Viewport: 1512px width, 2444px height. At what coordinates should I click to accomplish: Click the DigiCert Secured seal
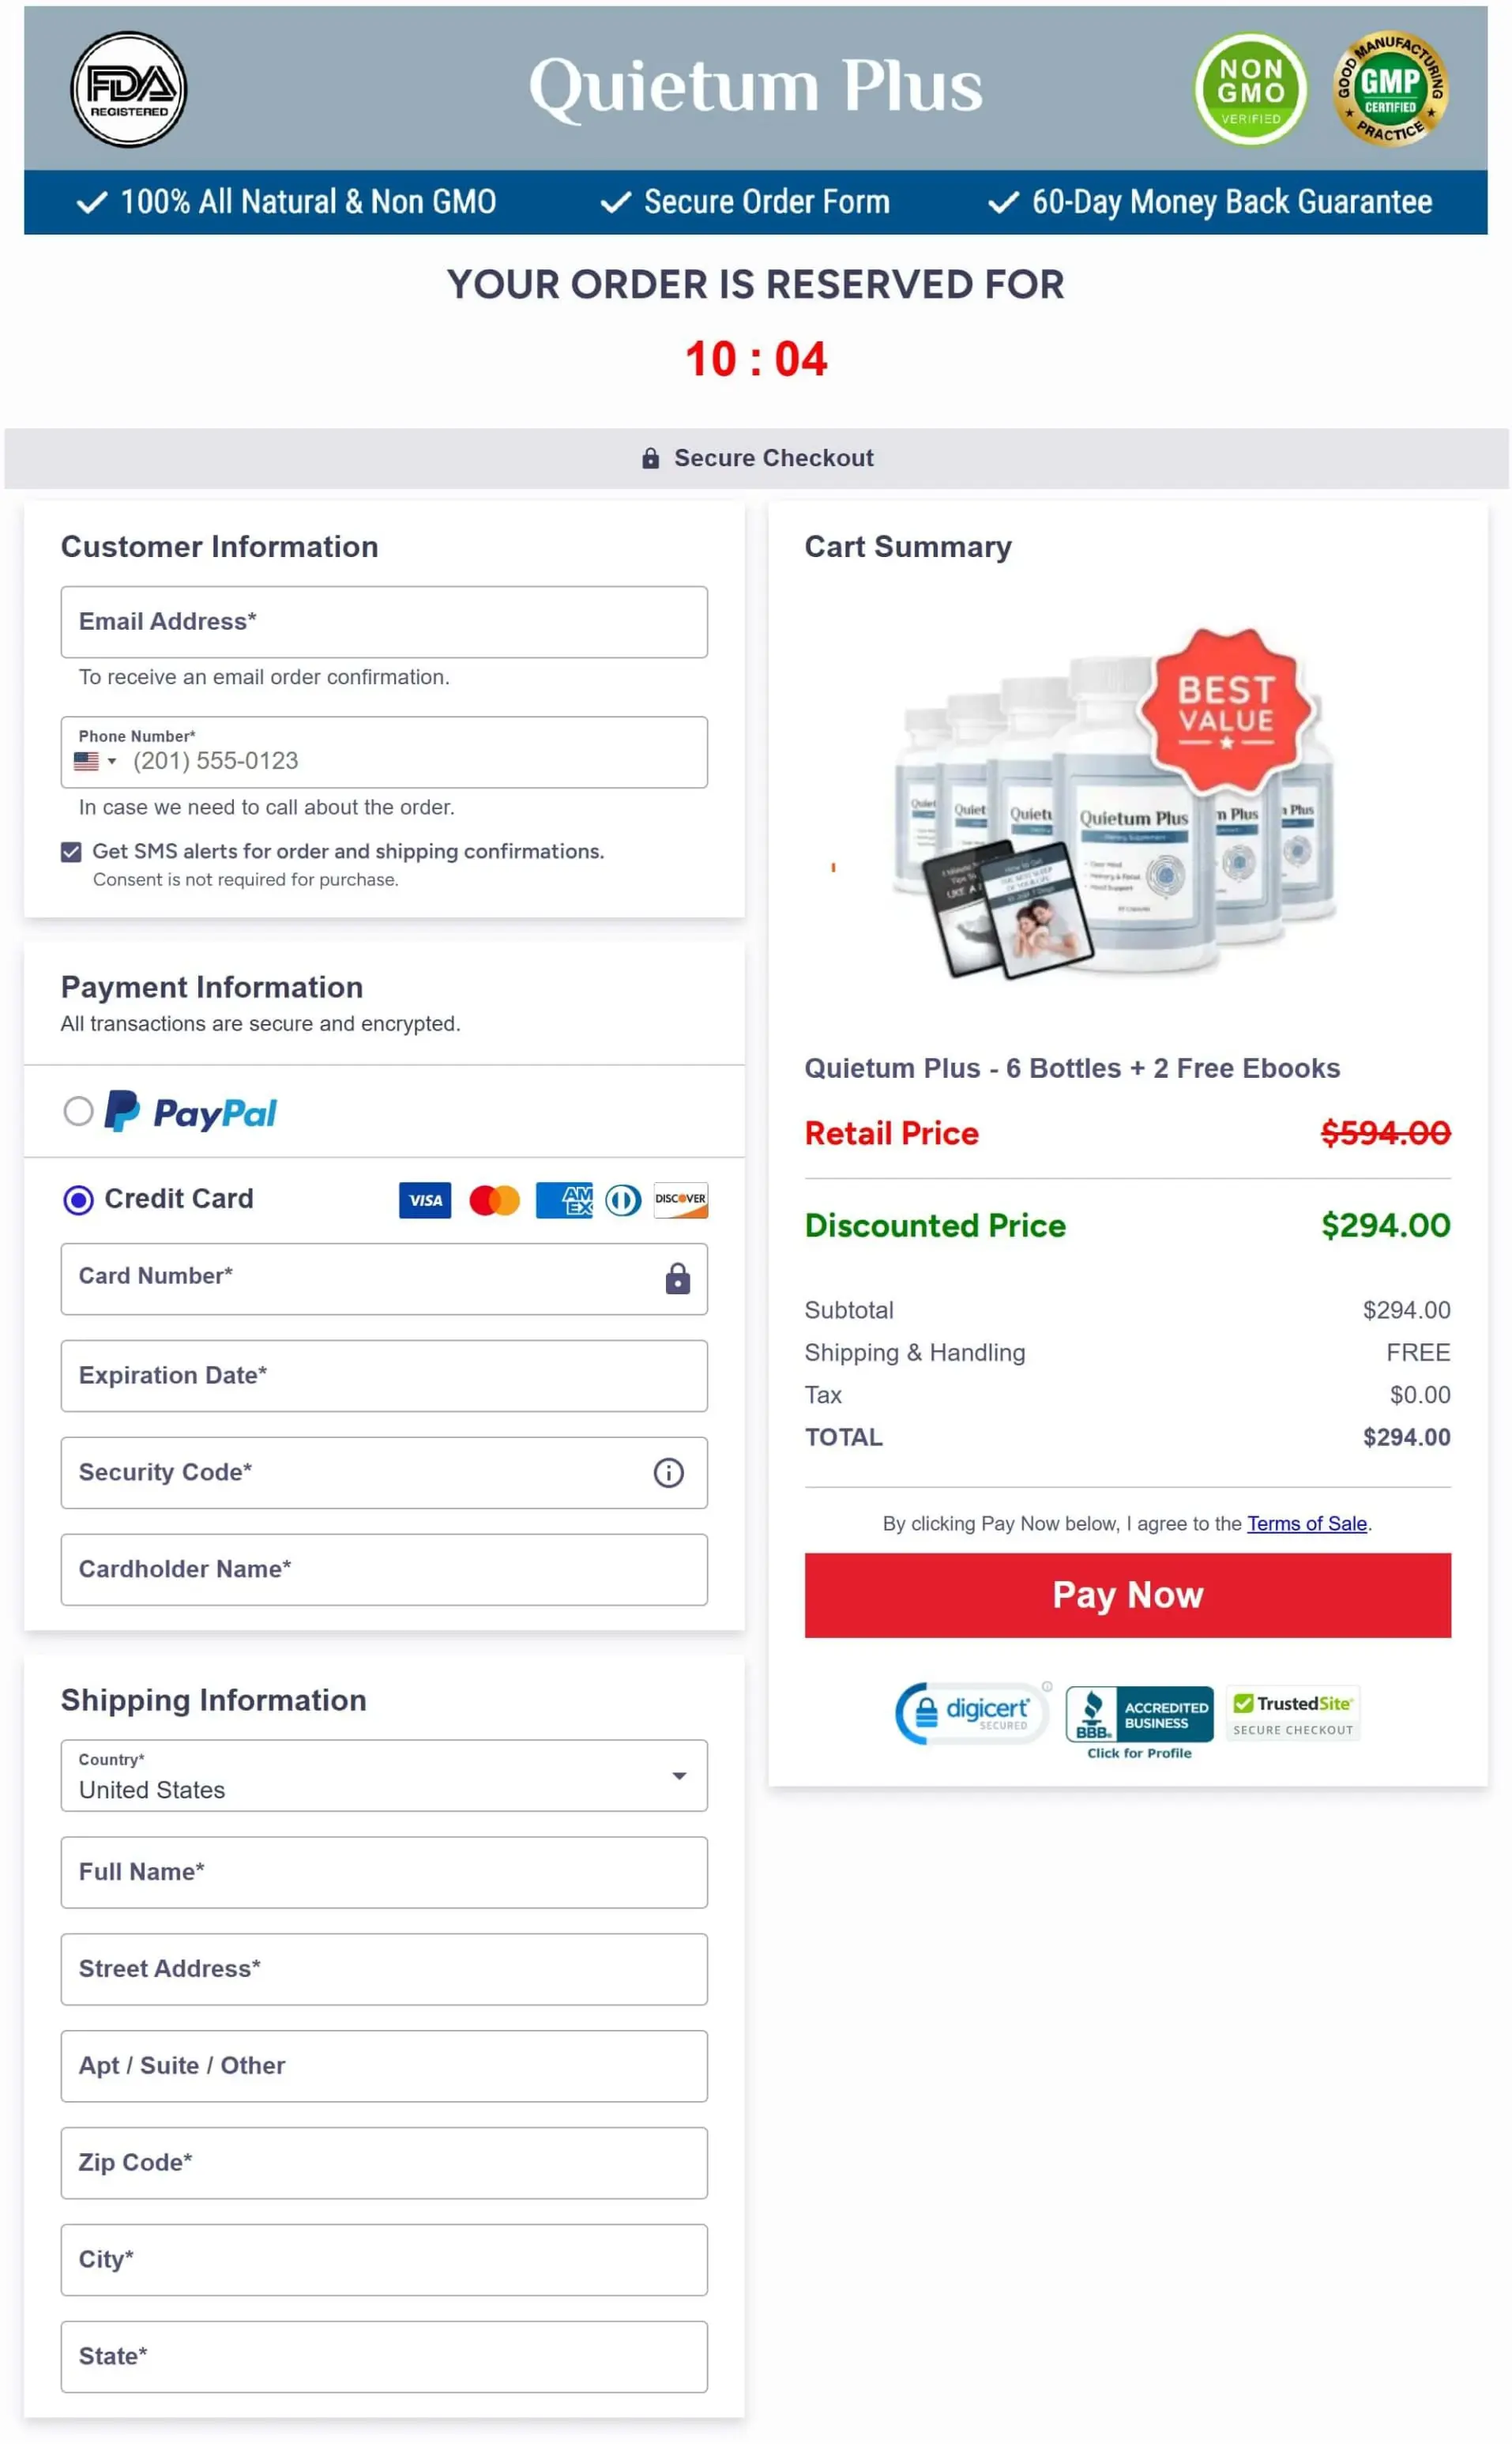coord(972,1713)
